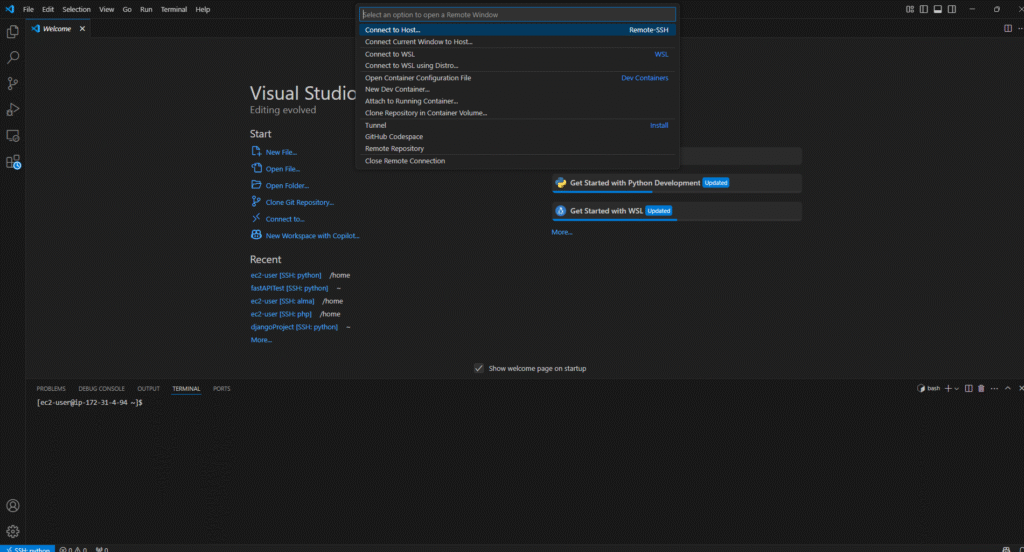Image resolution: width=1024 pixels, height=552 pixels.
Task: Open the Explorer view in activity bar
Action: pos(13,32)
